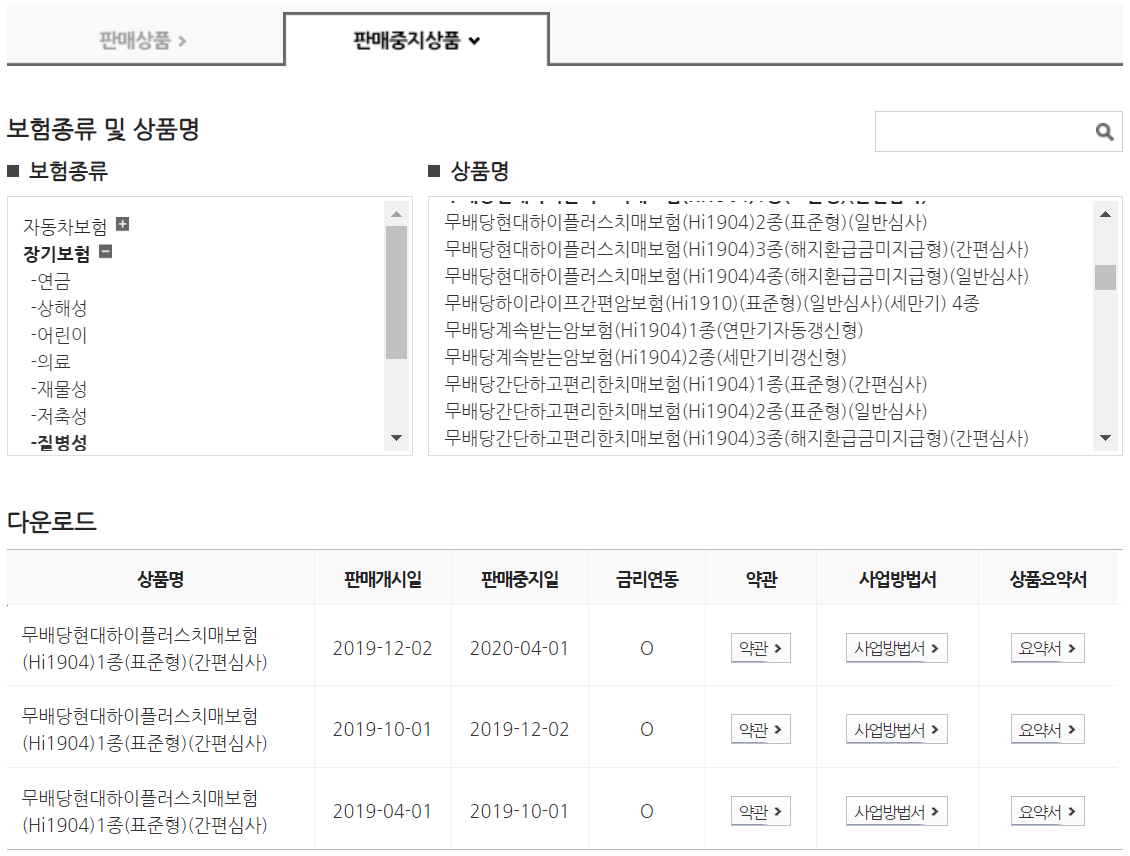The height and width of the screenshot is (856, 1130).
Task: Choose the -의료 subcategory
Action: 50,362
